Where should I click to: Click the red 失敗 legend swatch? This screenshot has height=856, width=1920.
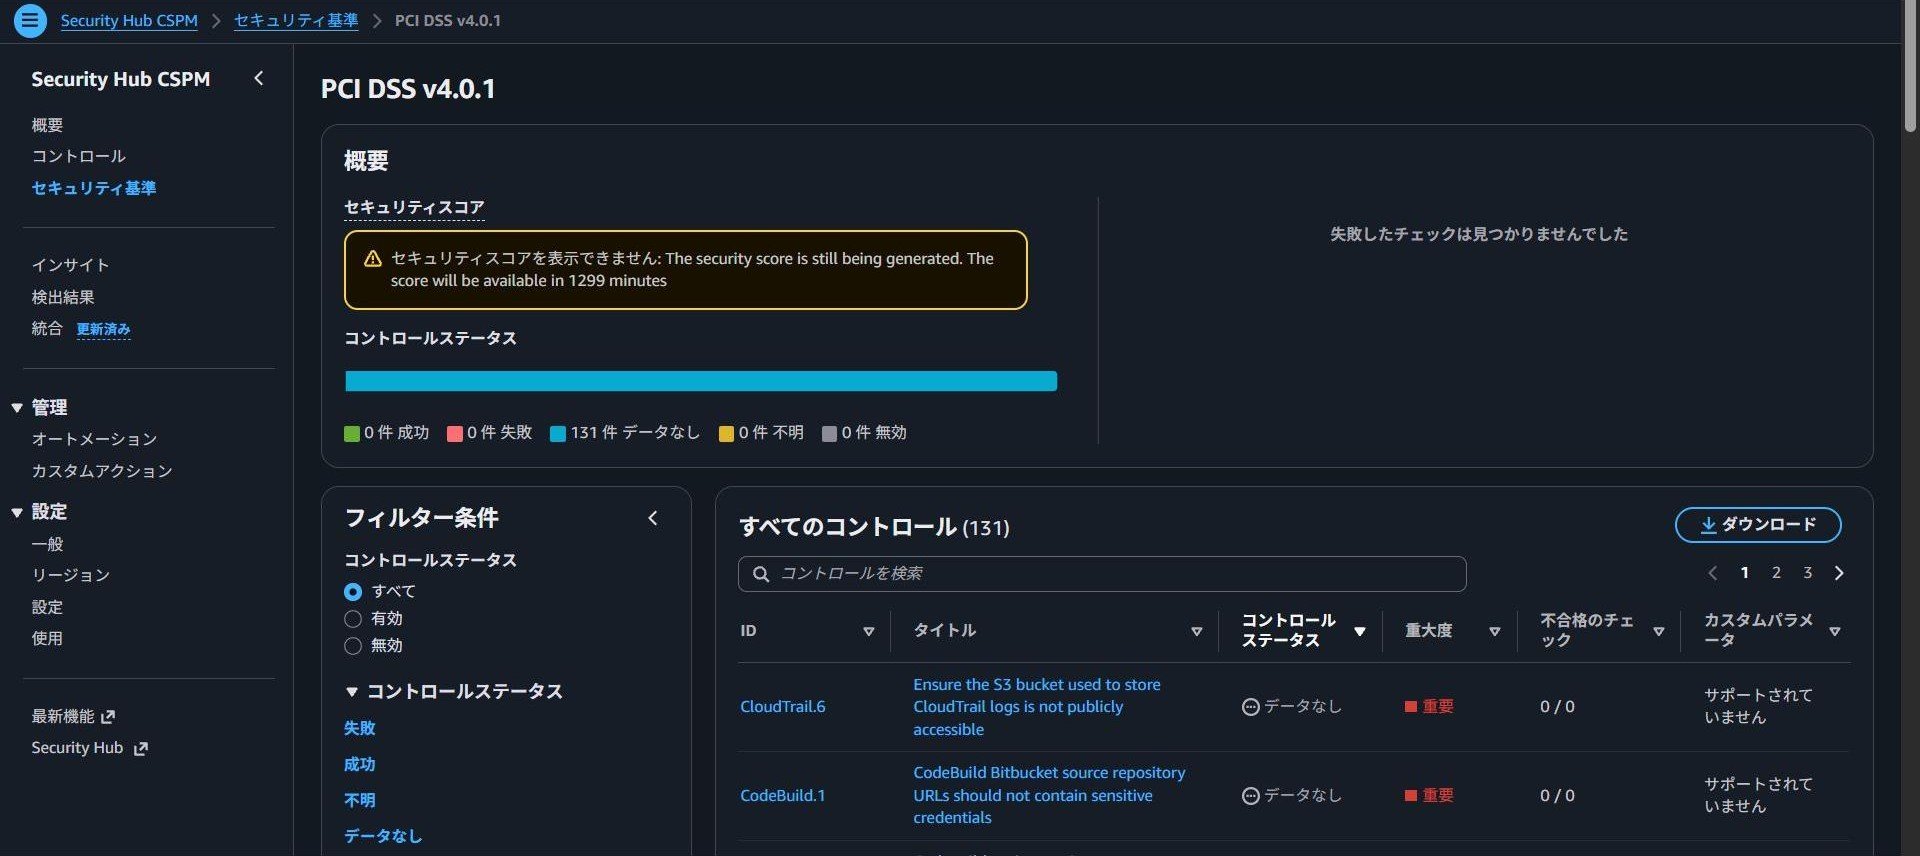point(454,434)
